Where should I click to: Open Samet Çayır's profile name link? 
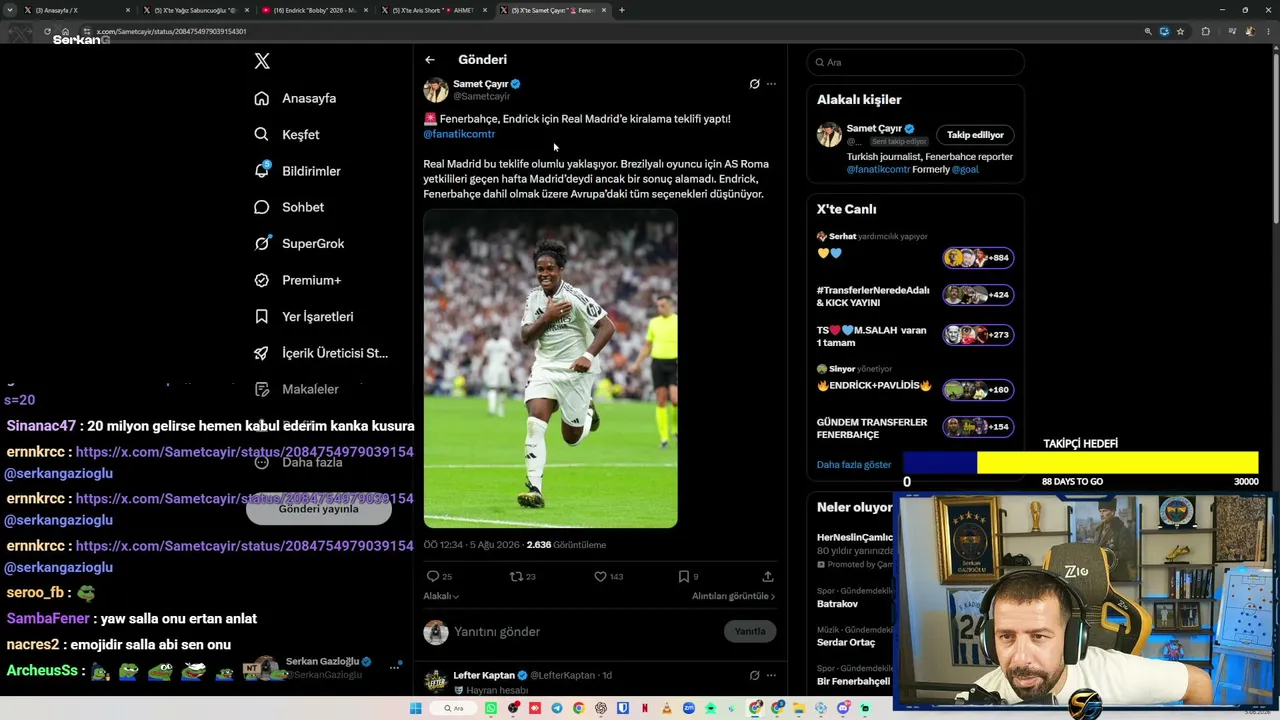coord(481,84)
